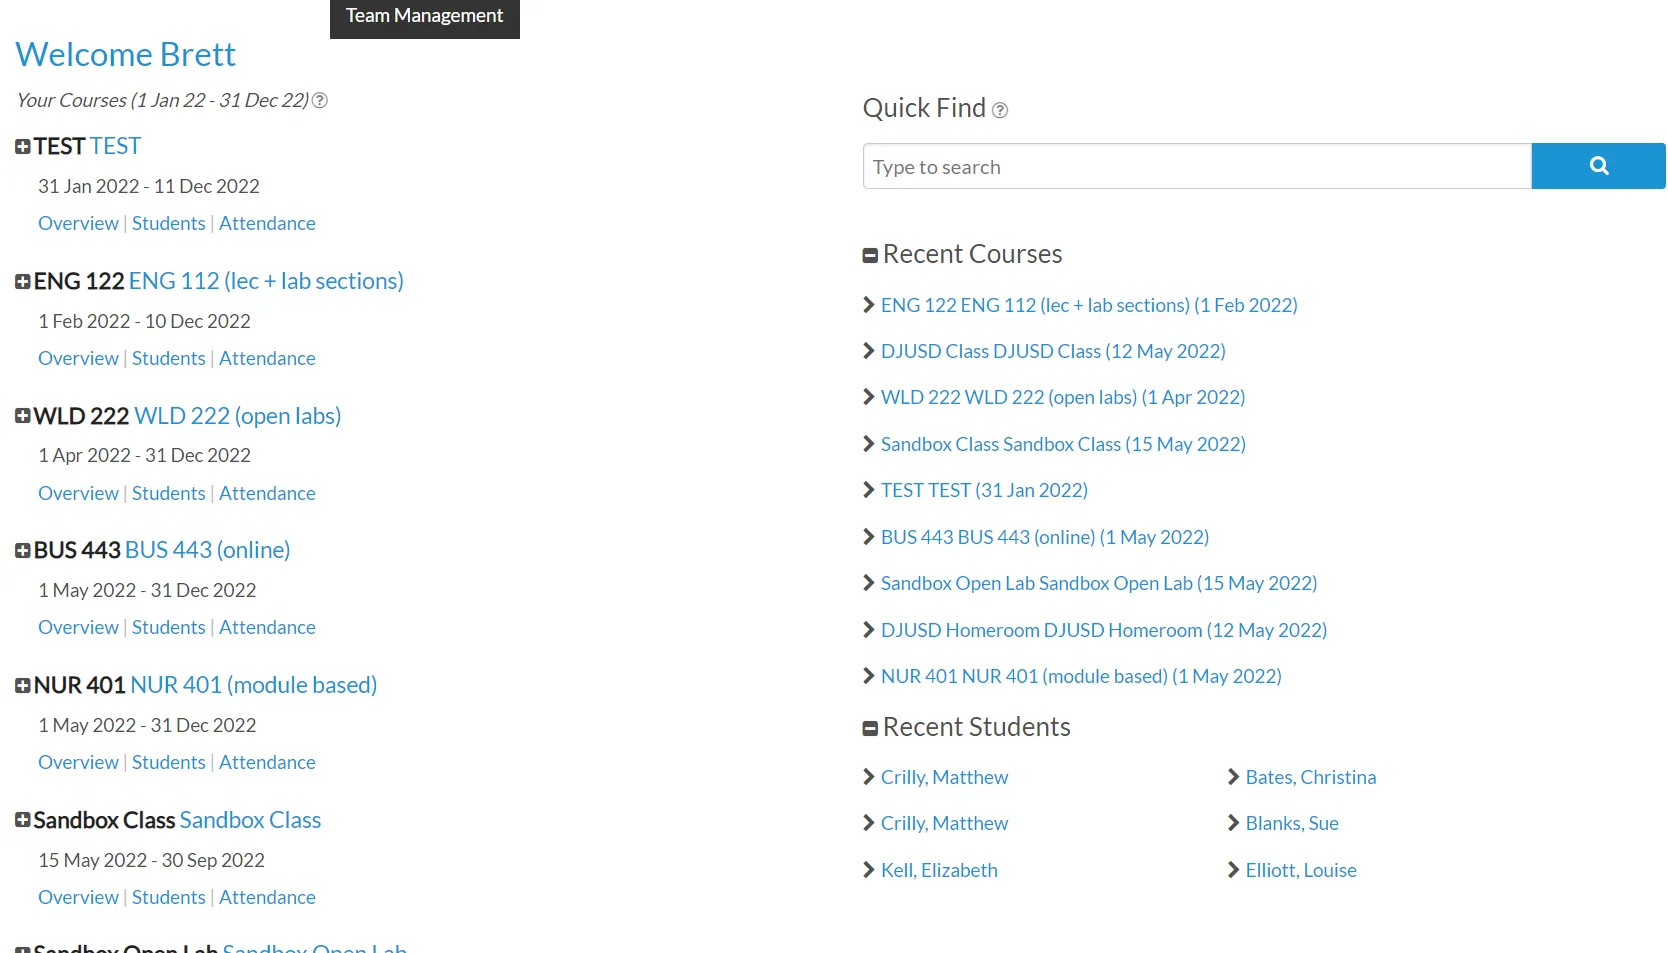Collapse the Recent Students section
This screenshot has height=953, width=1668.
click(x=870, y=729)
